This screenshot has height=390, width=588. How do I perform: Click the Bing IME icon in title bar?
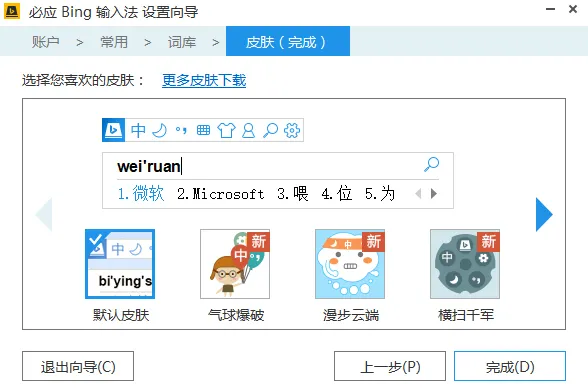[x=12, y=11]
